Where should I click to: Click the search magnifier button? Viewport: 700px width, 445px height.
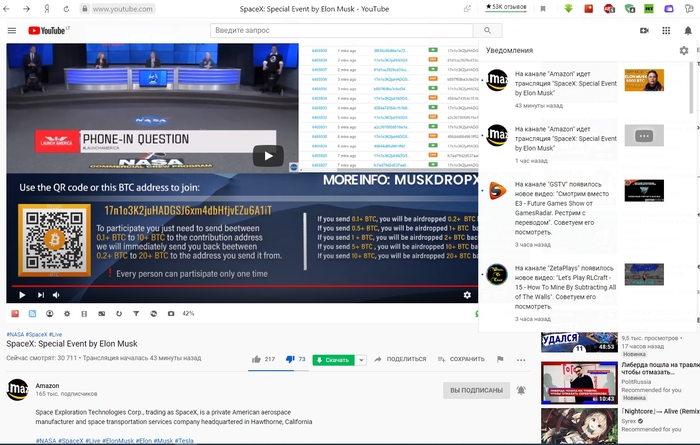click(488, 30)
